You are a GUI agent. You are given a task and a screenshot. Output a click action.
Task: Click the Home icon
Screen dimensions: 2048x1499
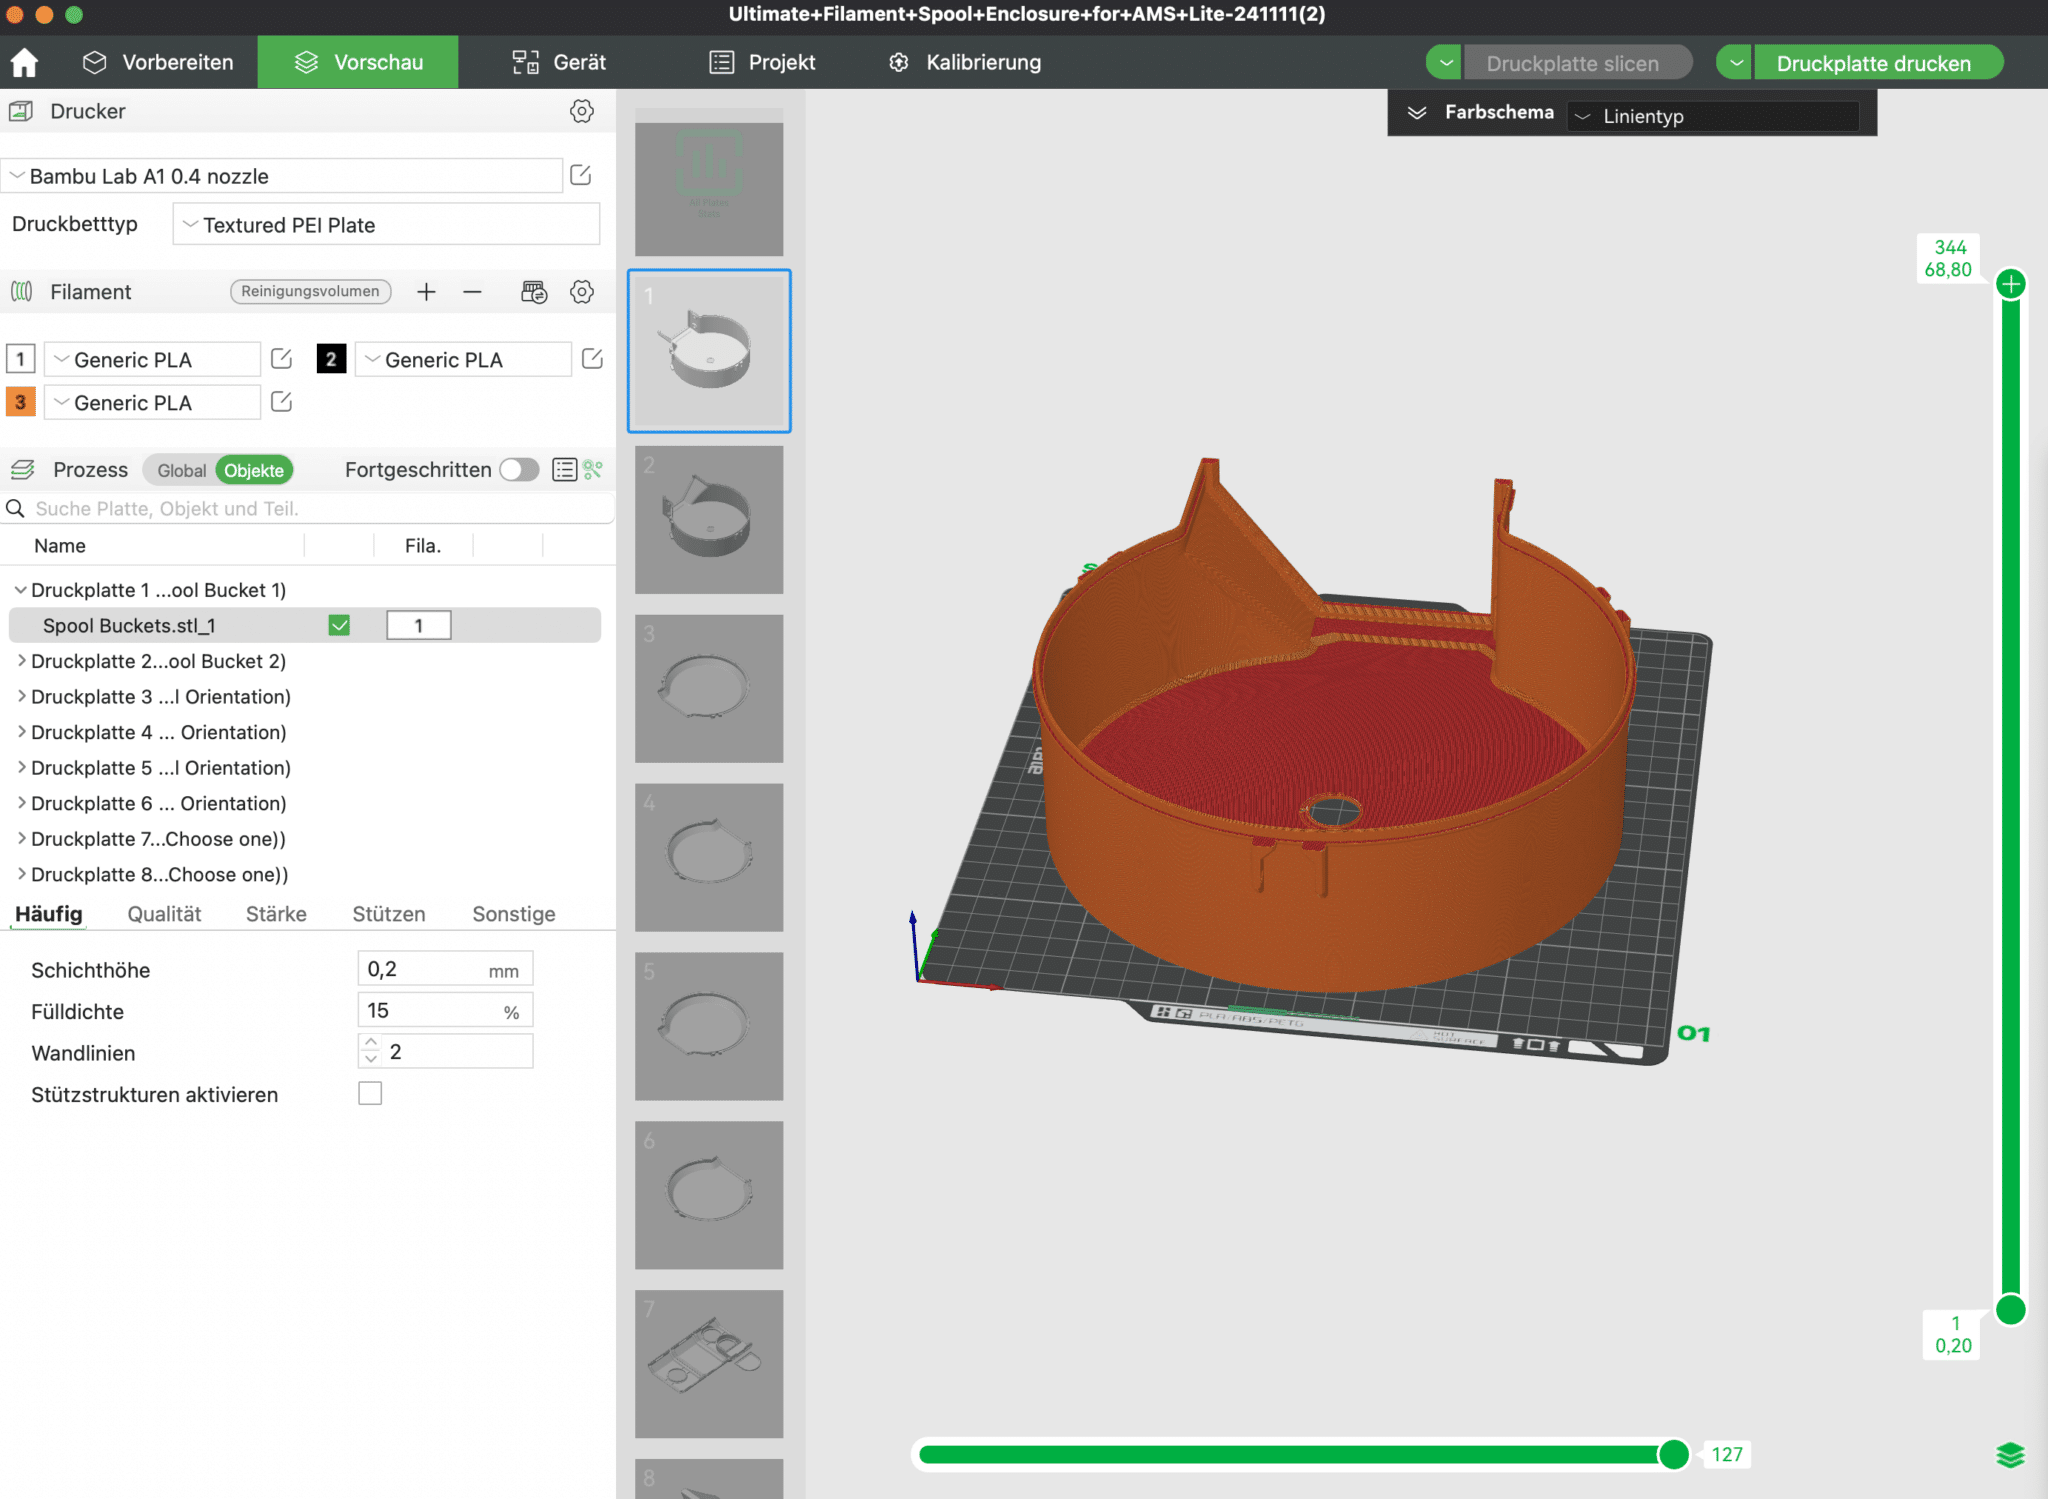click(24, 62)
